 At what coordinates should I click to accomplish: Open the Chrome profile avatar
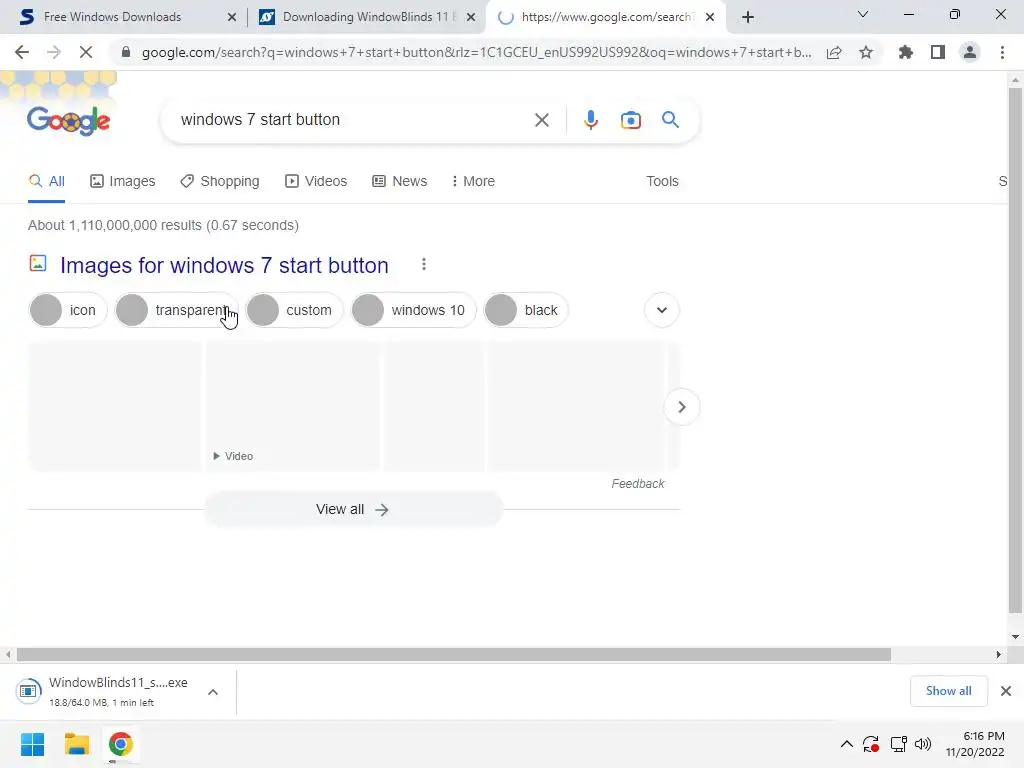pos(970,52)
